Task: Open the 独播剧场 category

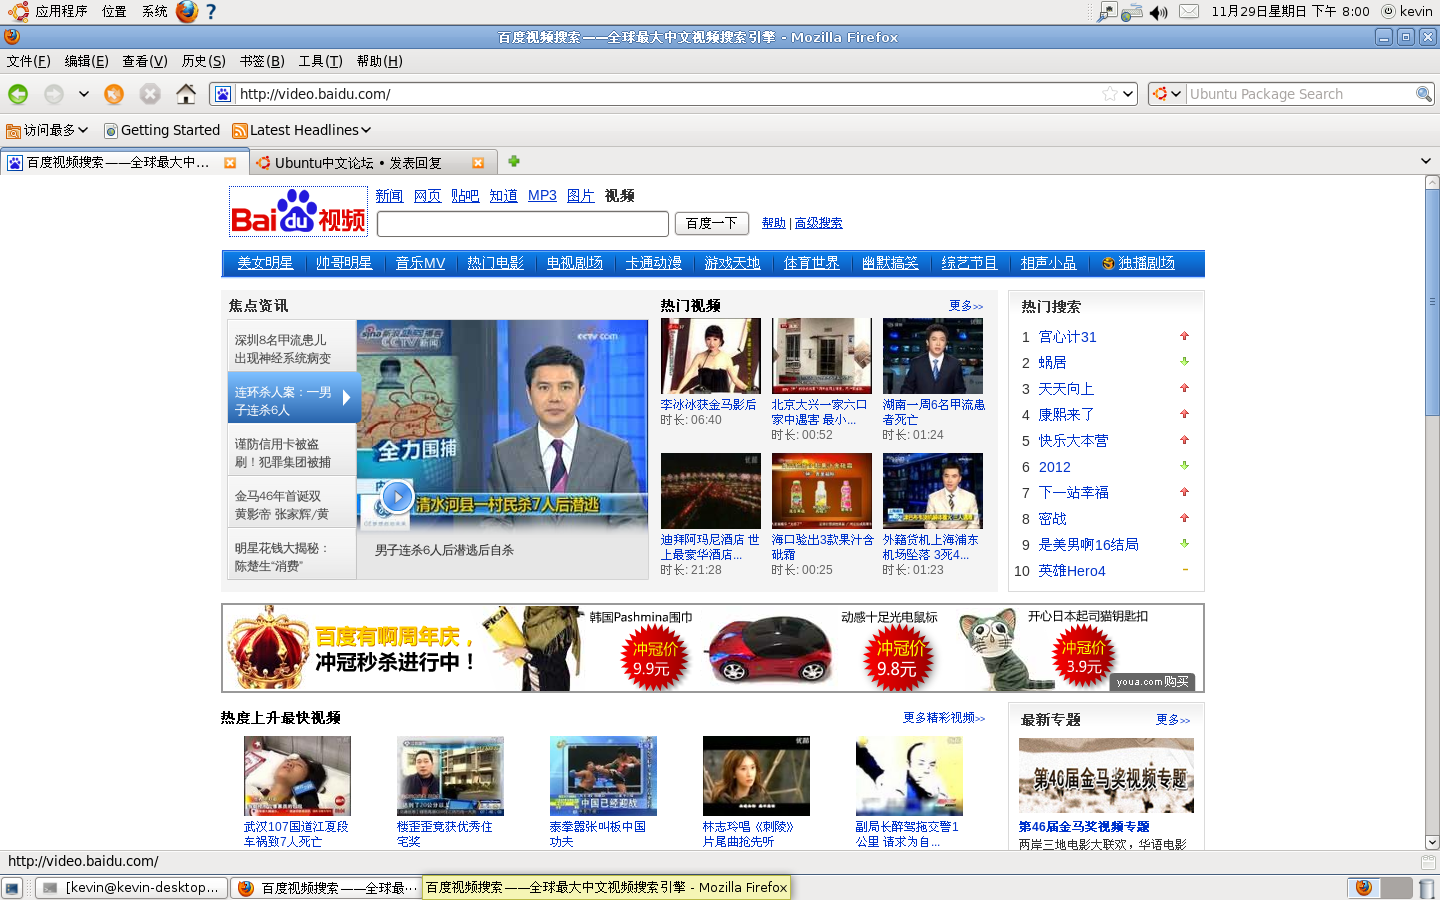Action: coord(1146,263)
